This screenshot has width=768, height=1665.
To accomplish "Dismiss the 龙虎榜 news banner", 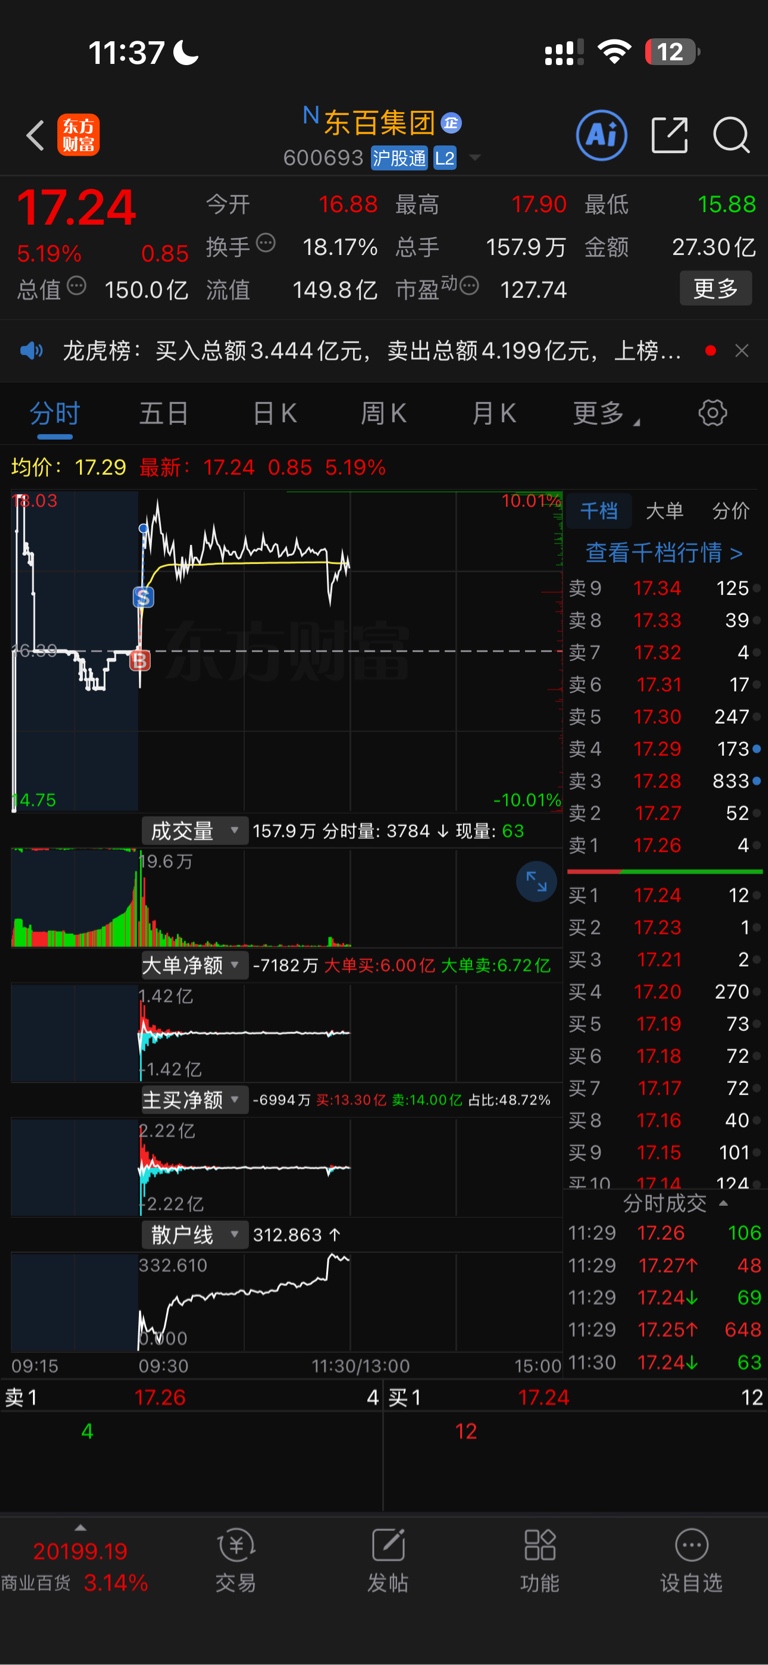I will pos(741,351).
